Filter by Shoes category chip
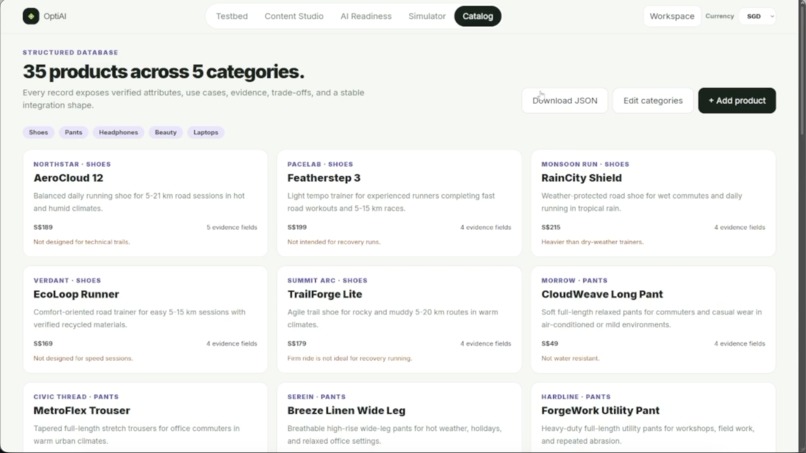 pyautogui.click(x=38, y=132)
